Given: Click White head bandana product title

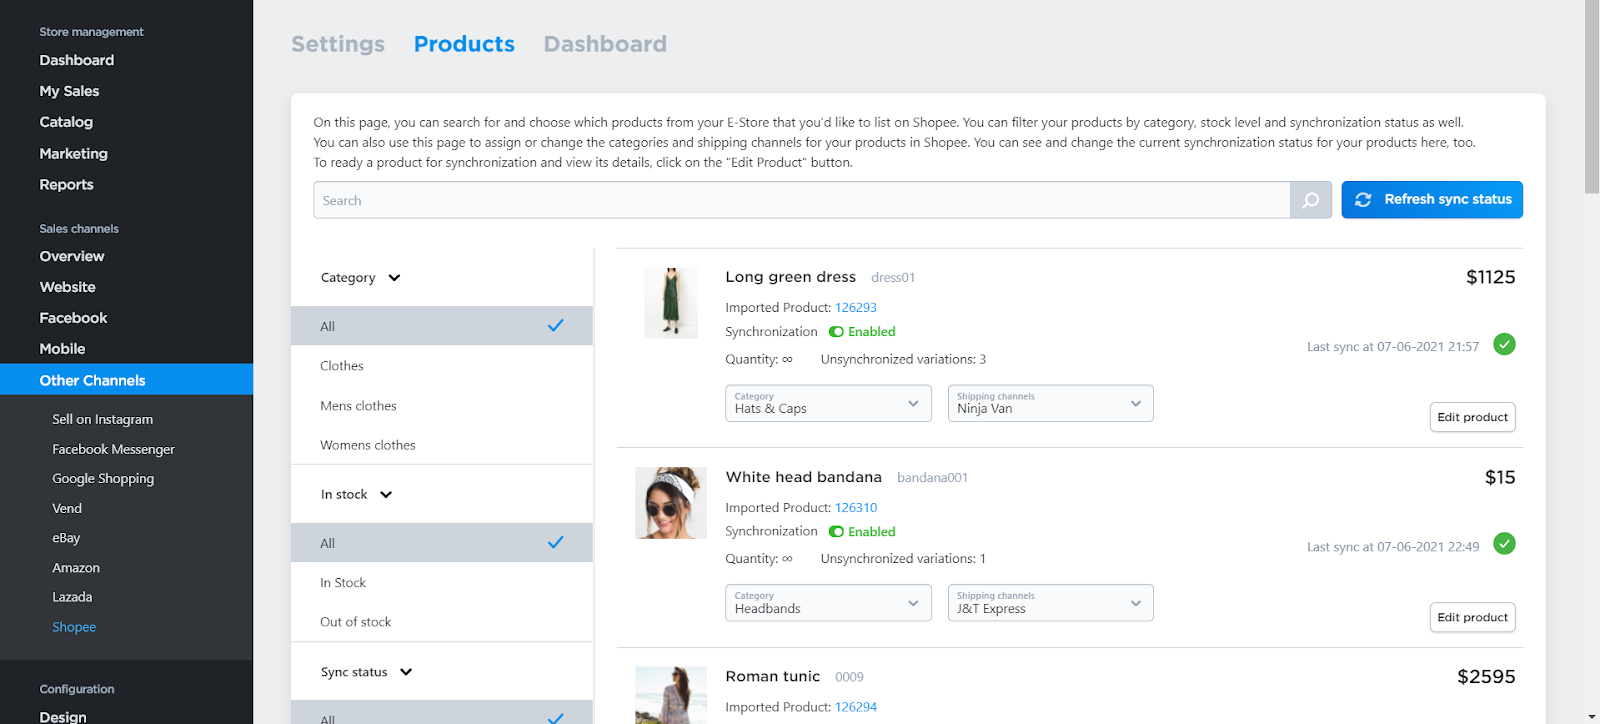Looking at the screenshot, I should pos(803,477).
